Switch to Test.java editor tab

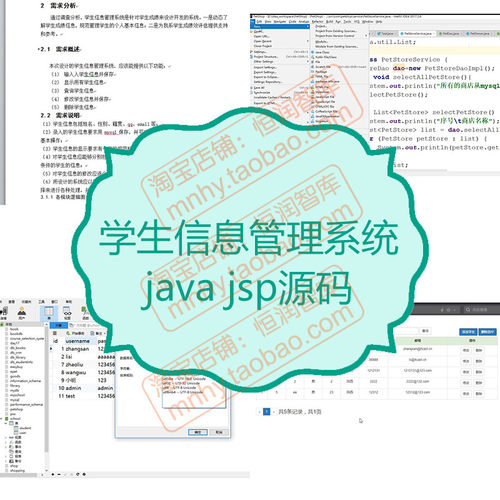coord(386,34)
